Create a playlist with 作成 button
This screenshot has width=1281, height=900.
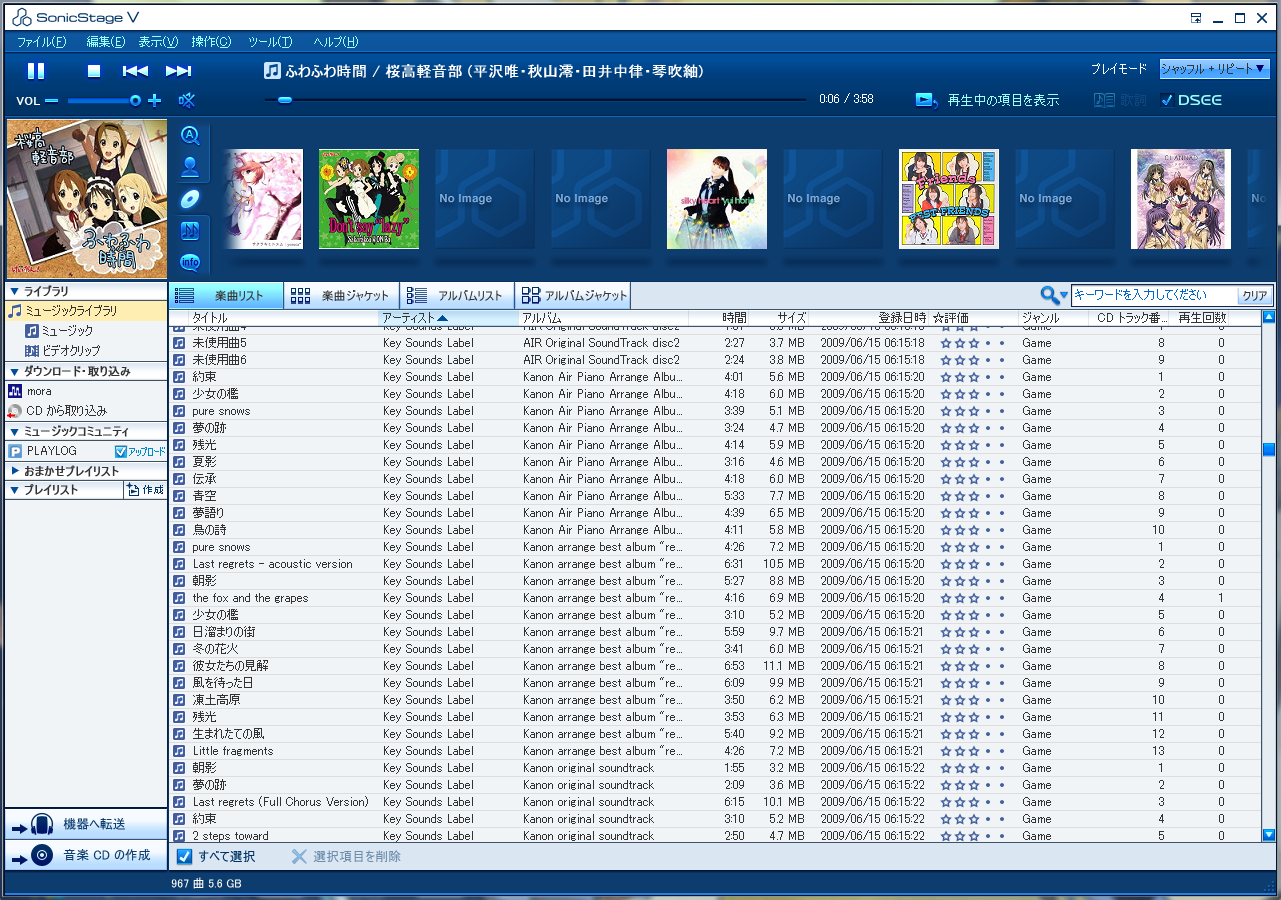[x=145, y=490]
